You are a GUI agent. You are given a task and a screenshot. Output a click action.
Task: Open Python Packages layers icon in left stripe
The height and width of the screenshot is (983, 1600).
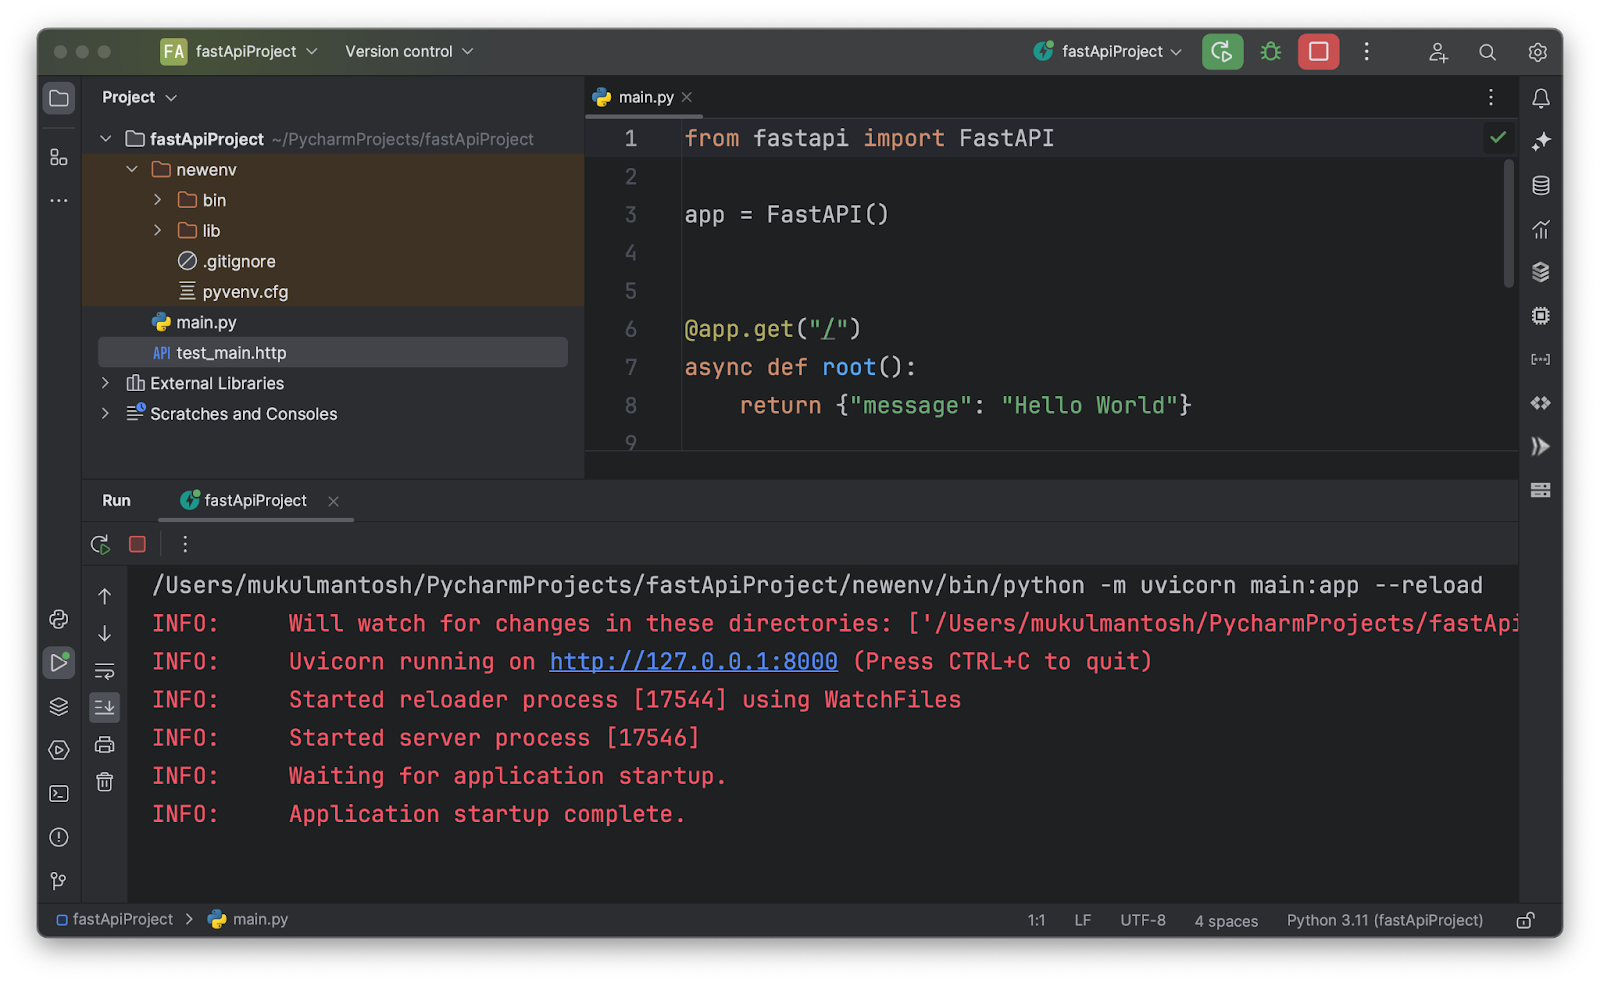(59, 706)
